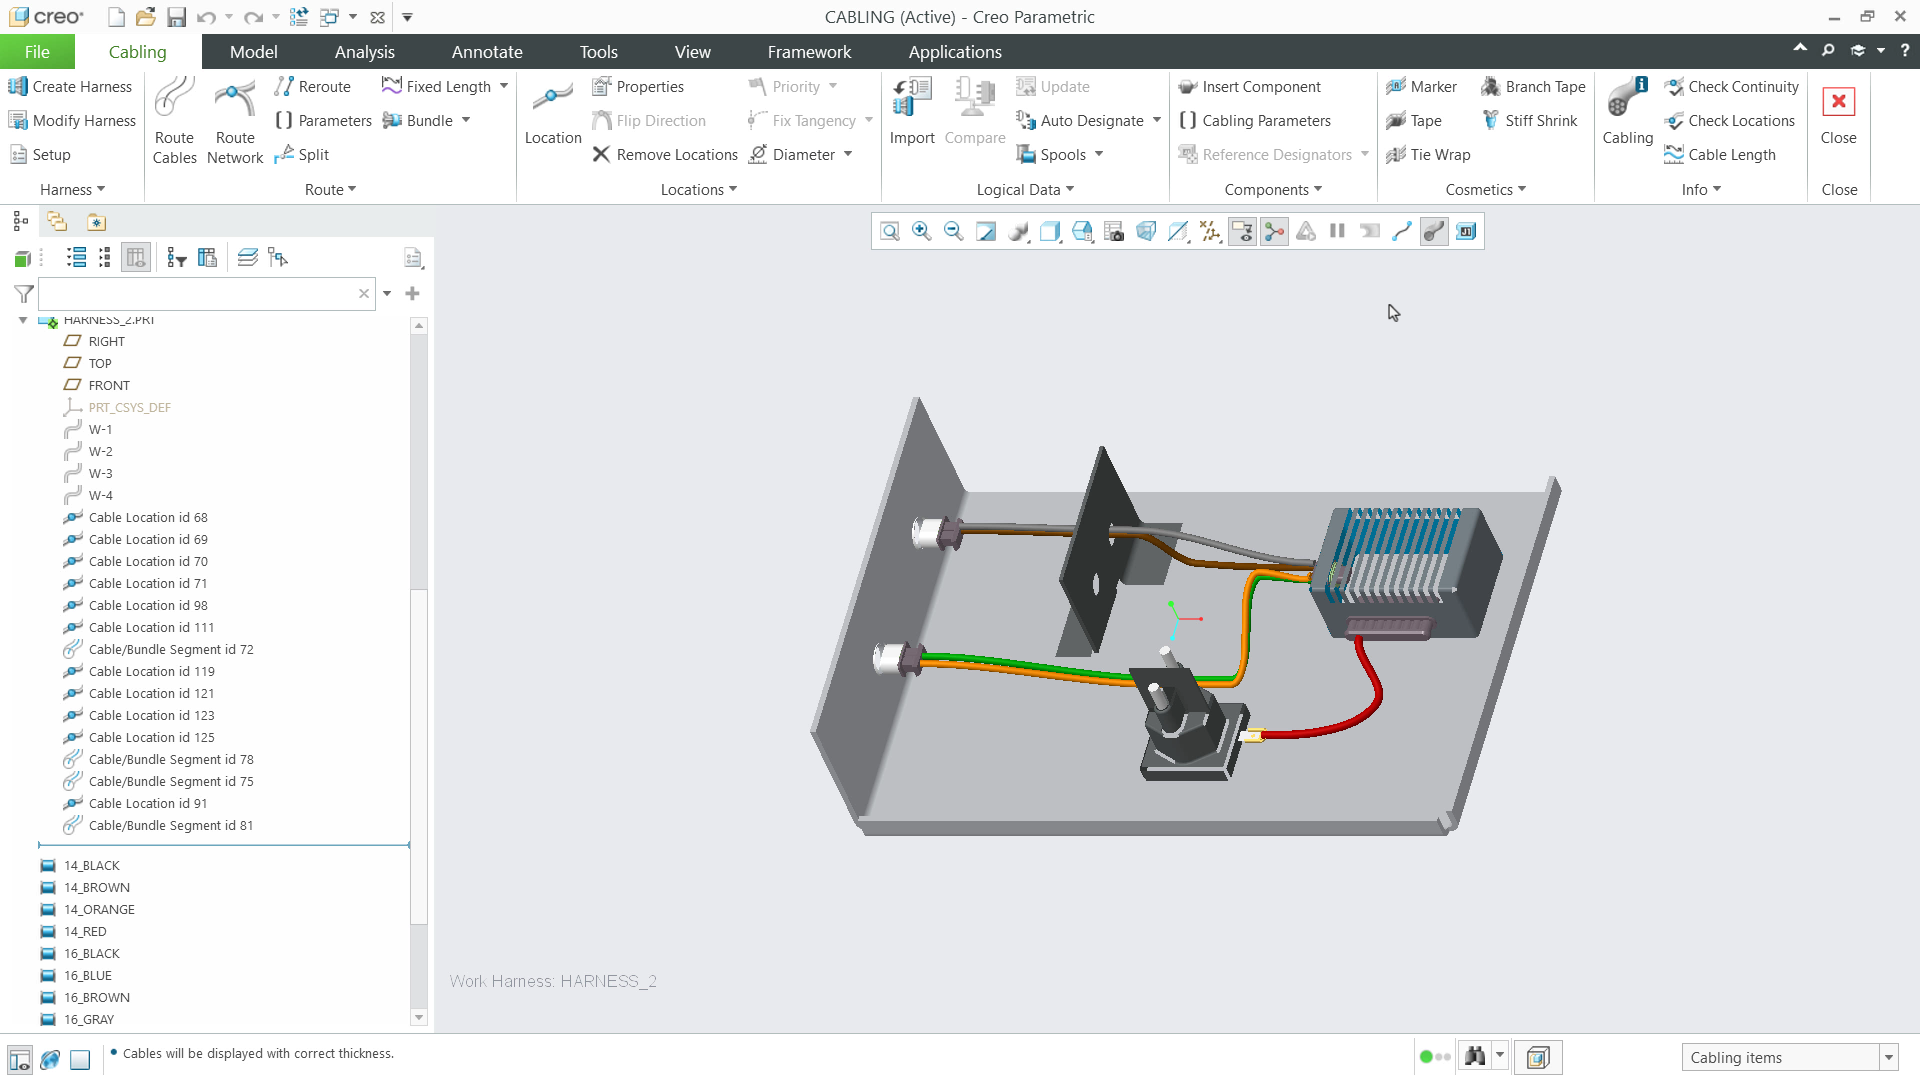The image size is (1920, 1080).
Task: Switch to the Model tab
Action: (x=253, y=52)
